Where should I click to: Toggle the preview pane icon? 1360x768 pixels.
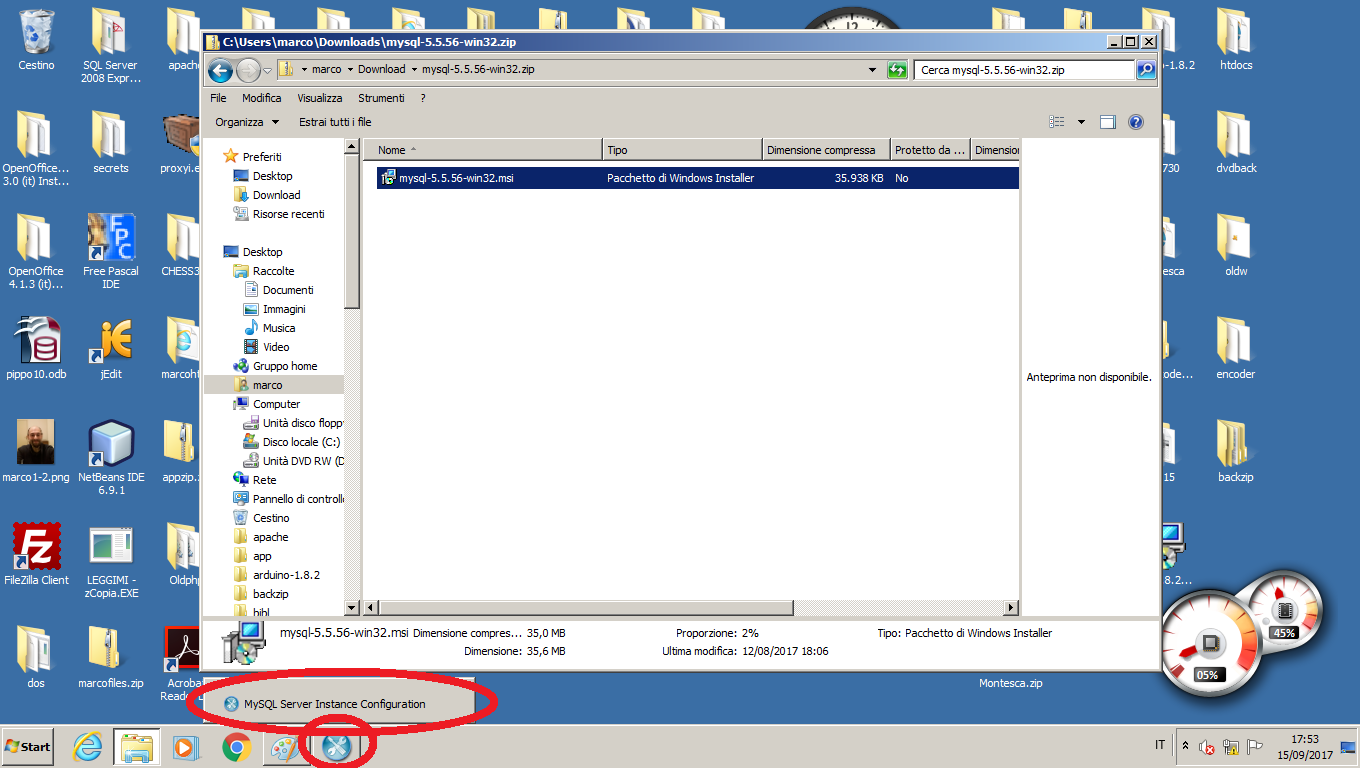(1107, 122)
